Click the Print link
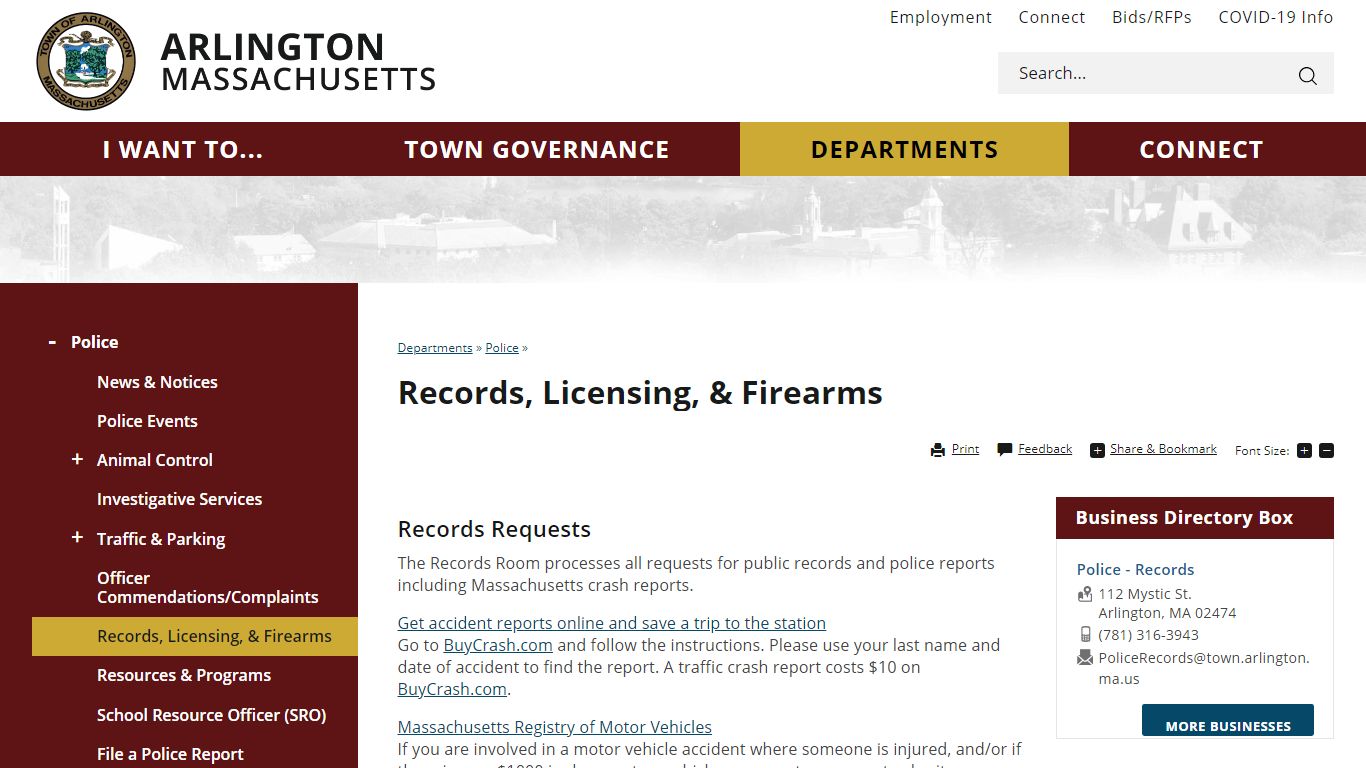1366x768 pixels. (x=965, y=449)
